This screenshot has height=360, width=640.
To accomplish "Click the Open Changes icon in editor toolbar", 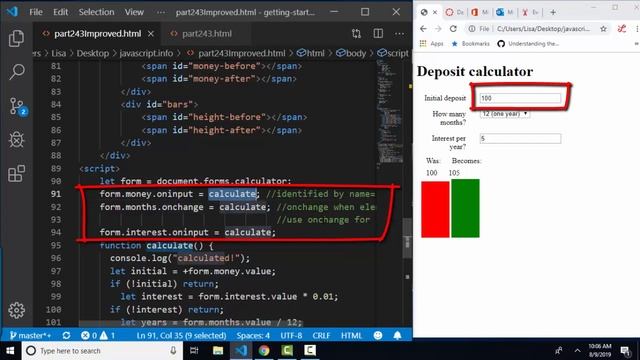I will click(x=356, y=33).
